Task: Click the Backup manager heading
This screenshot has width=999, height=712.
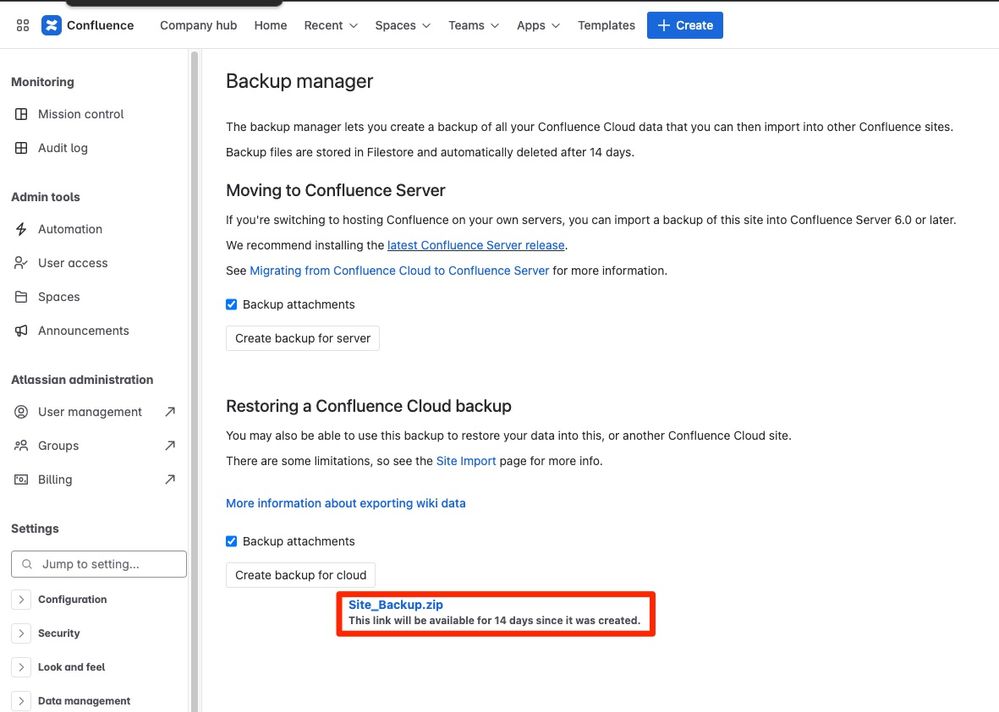Action: tap(299, 81)
